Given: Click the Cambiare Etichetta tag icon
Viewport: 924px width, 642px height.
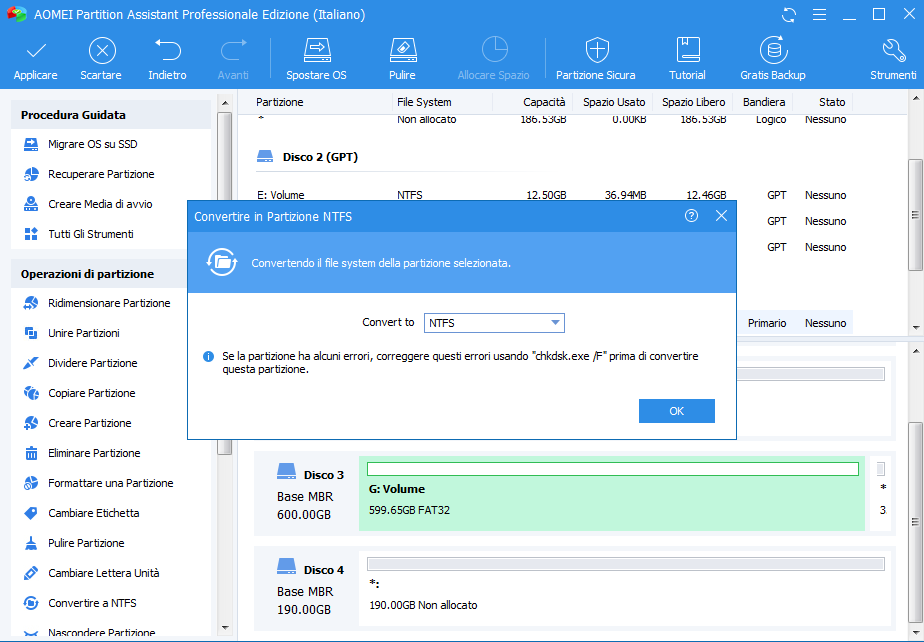Looking at the screenshot, I should pos(31,513).
